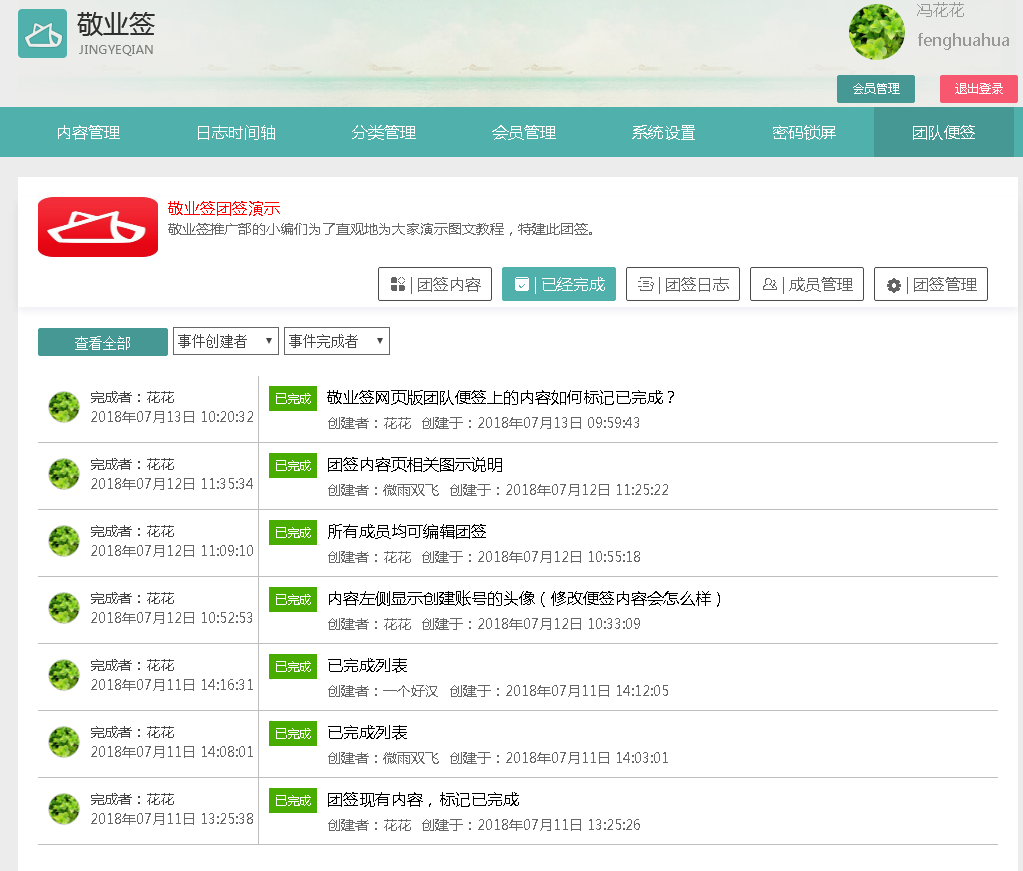Screen dimensions: 1023x871
Task: Open note 团签内容页相关图示说明
Action: tap(415, 465)
